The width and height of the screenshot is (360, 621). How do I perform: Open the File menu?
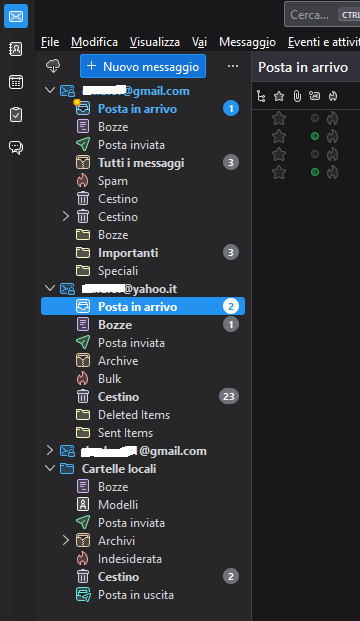[50, 42]
